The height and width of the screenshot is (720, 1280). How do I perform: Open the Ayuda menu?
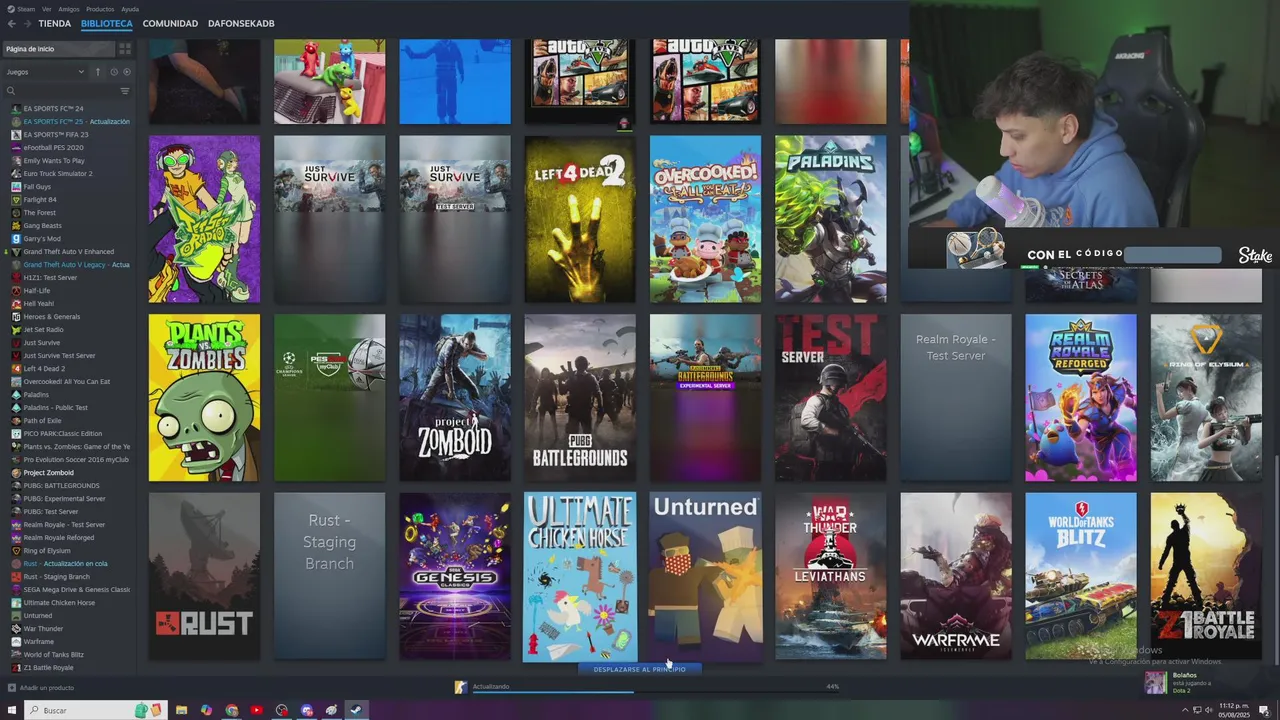pos(130,9)
